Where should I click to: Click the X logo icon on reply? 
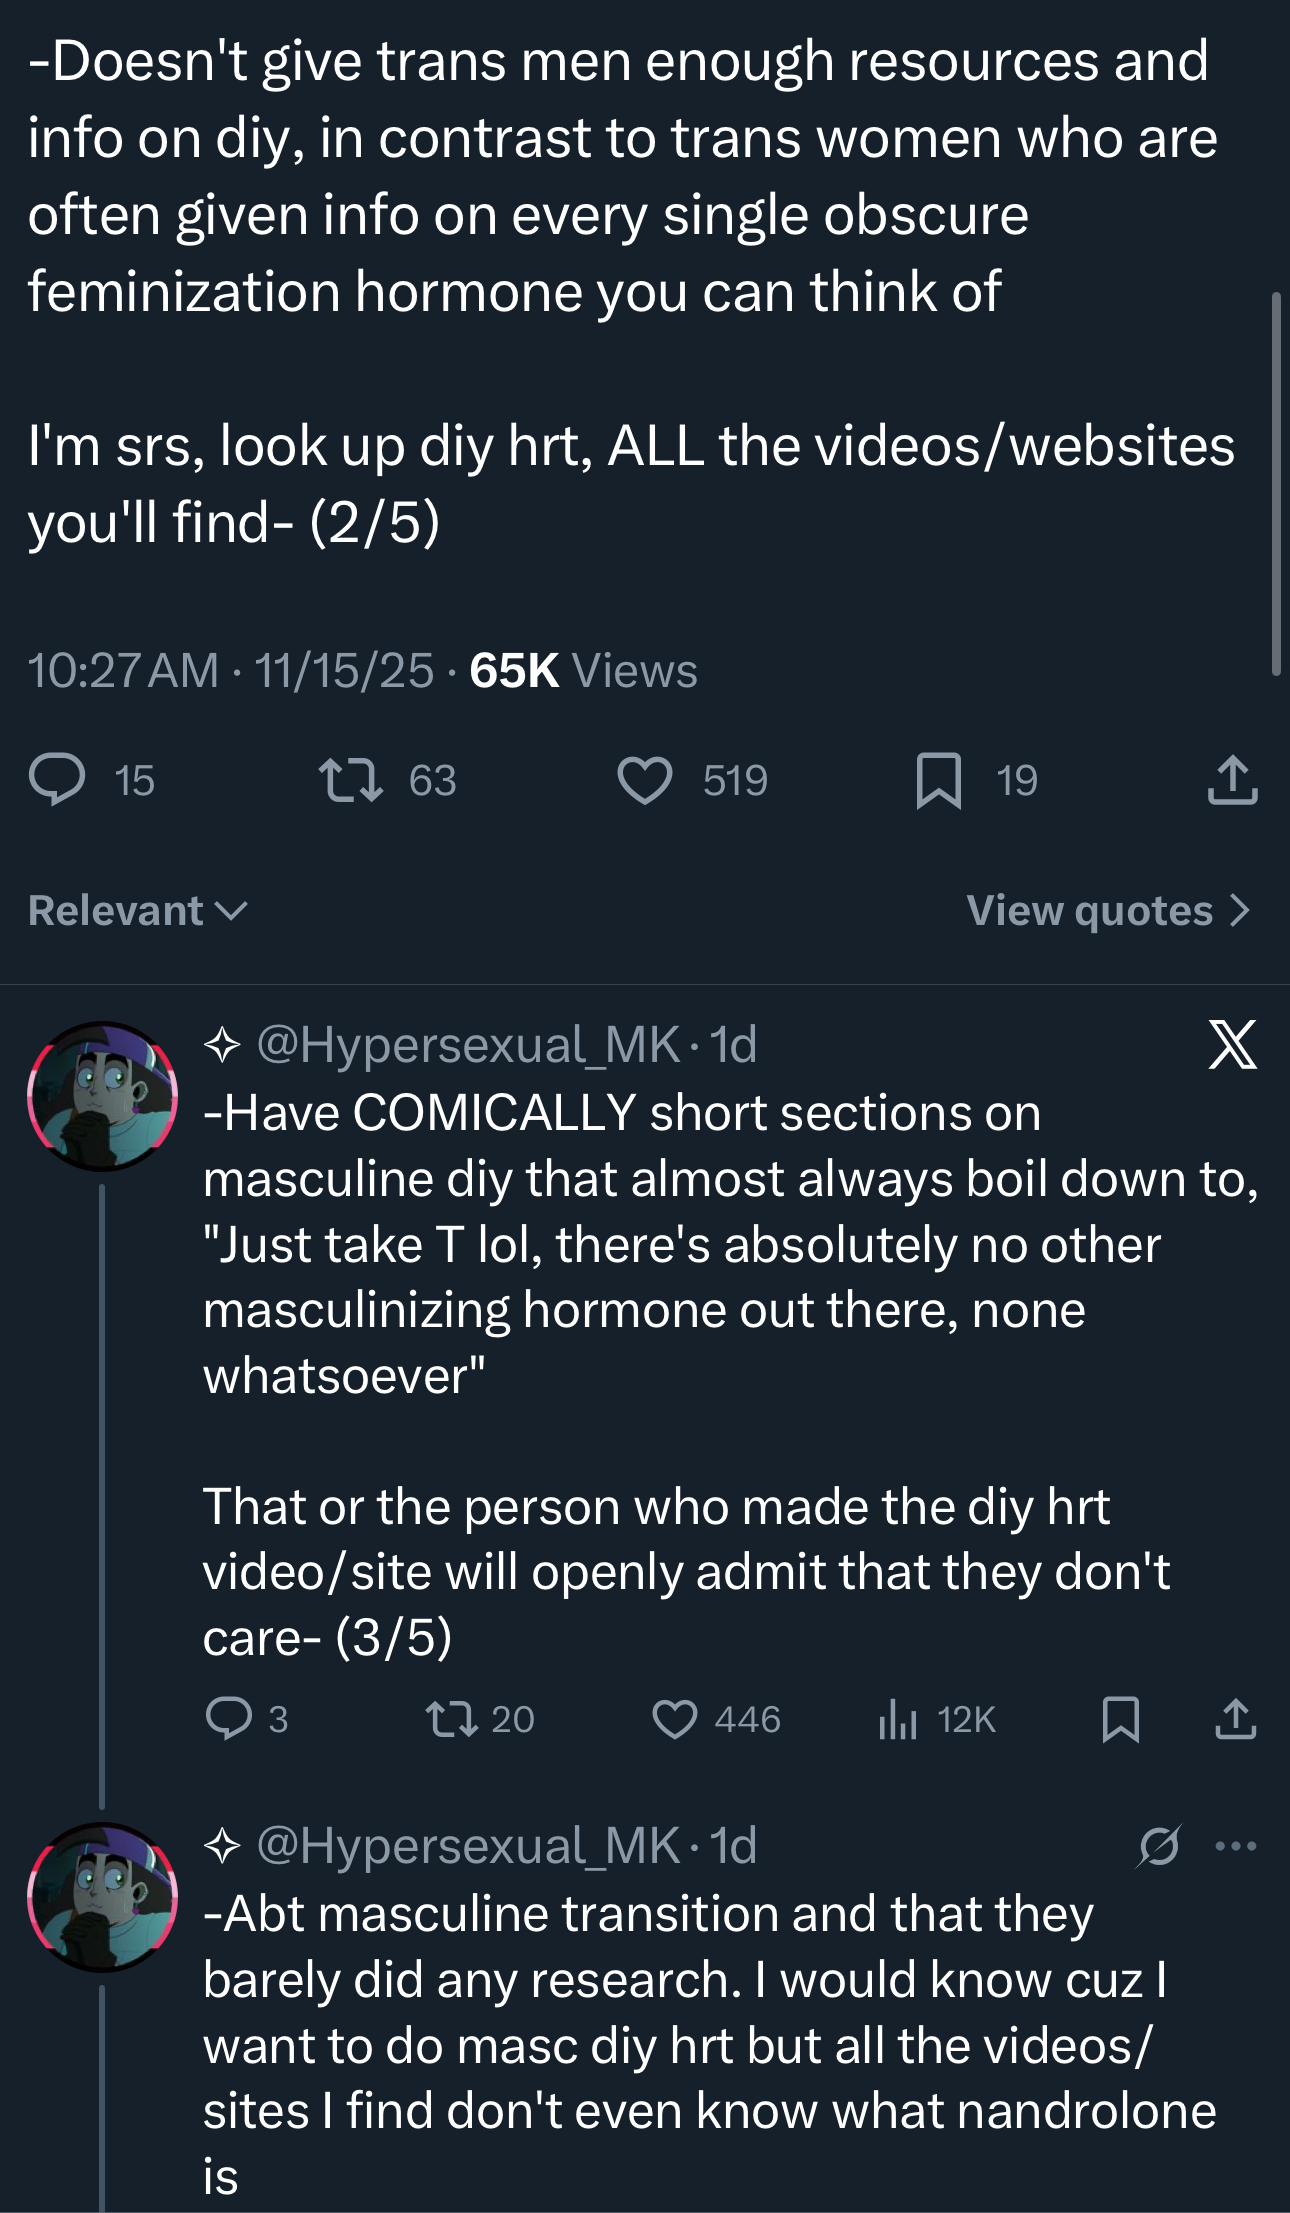click(1232, 1045)
